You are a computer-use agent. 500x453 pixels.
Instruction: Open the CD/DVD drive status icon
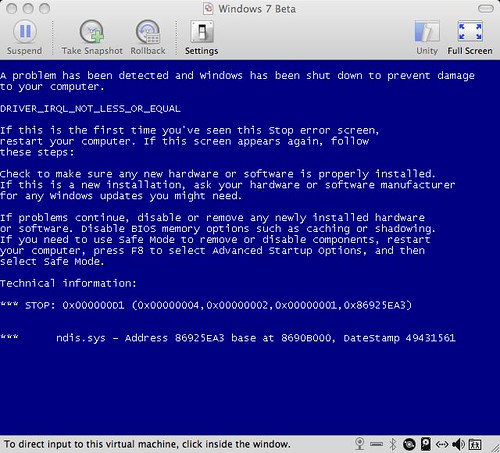(409, 444)
